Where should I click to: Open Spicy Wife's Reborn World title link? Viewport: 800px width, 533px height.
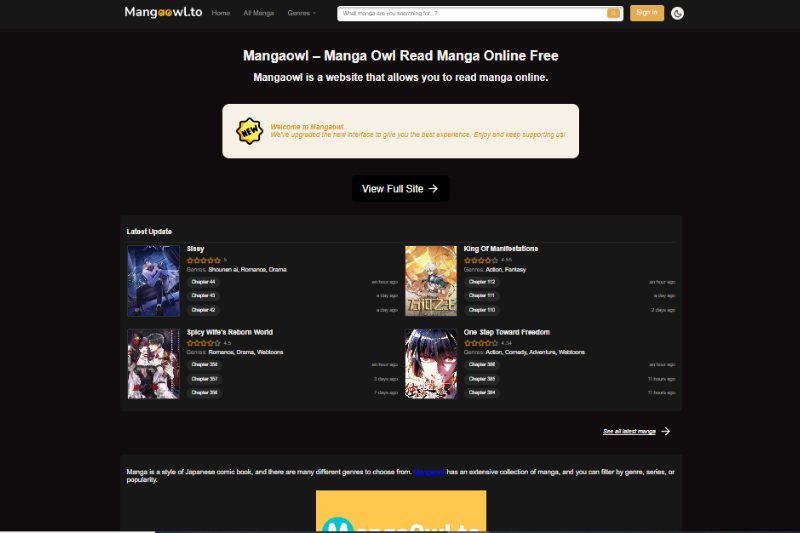(230, 332)
